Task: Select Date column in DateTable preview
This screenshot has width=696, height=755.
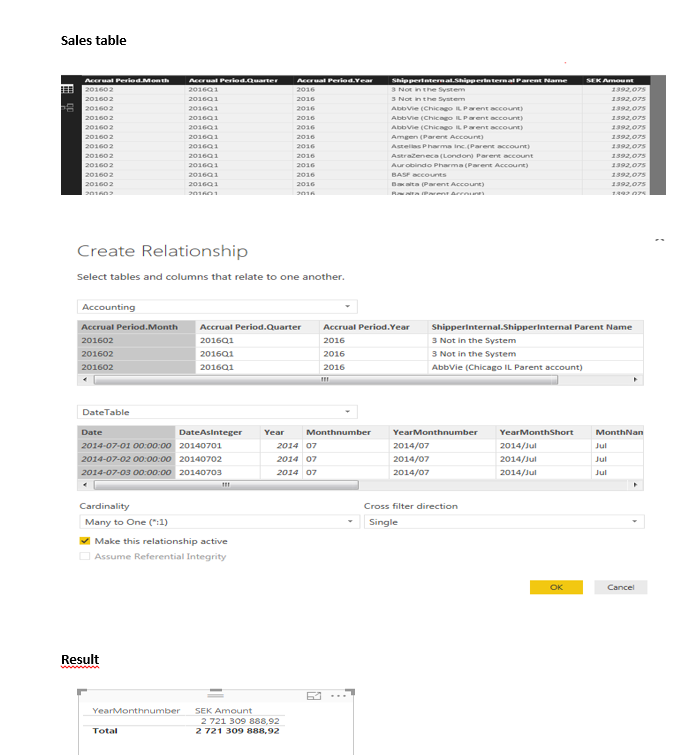Action: point(126,432)
